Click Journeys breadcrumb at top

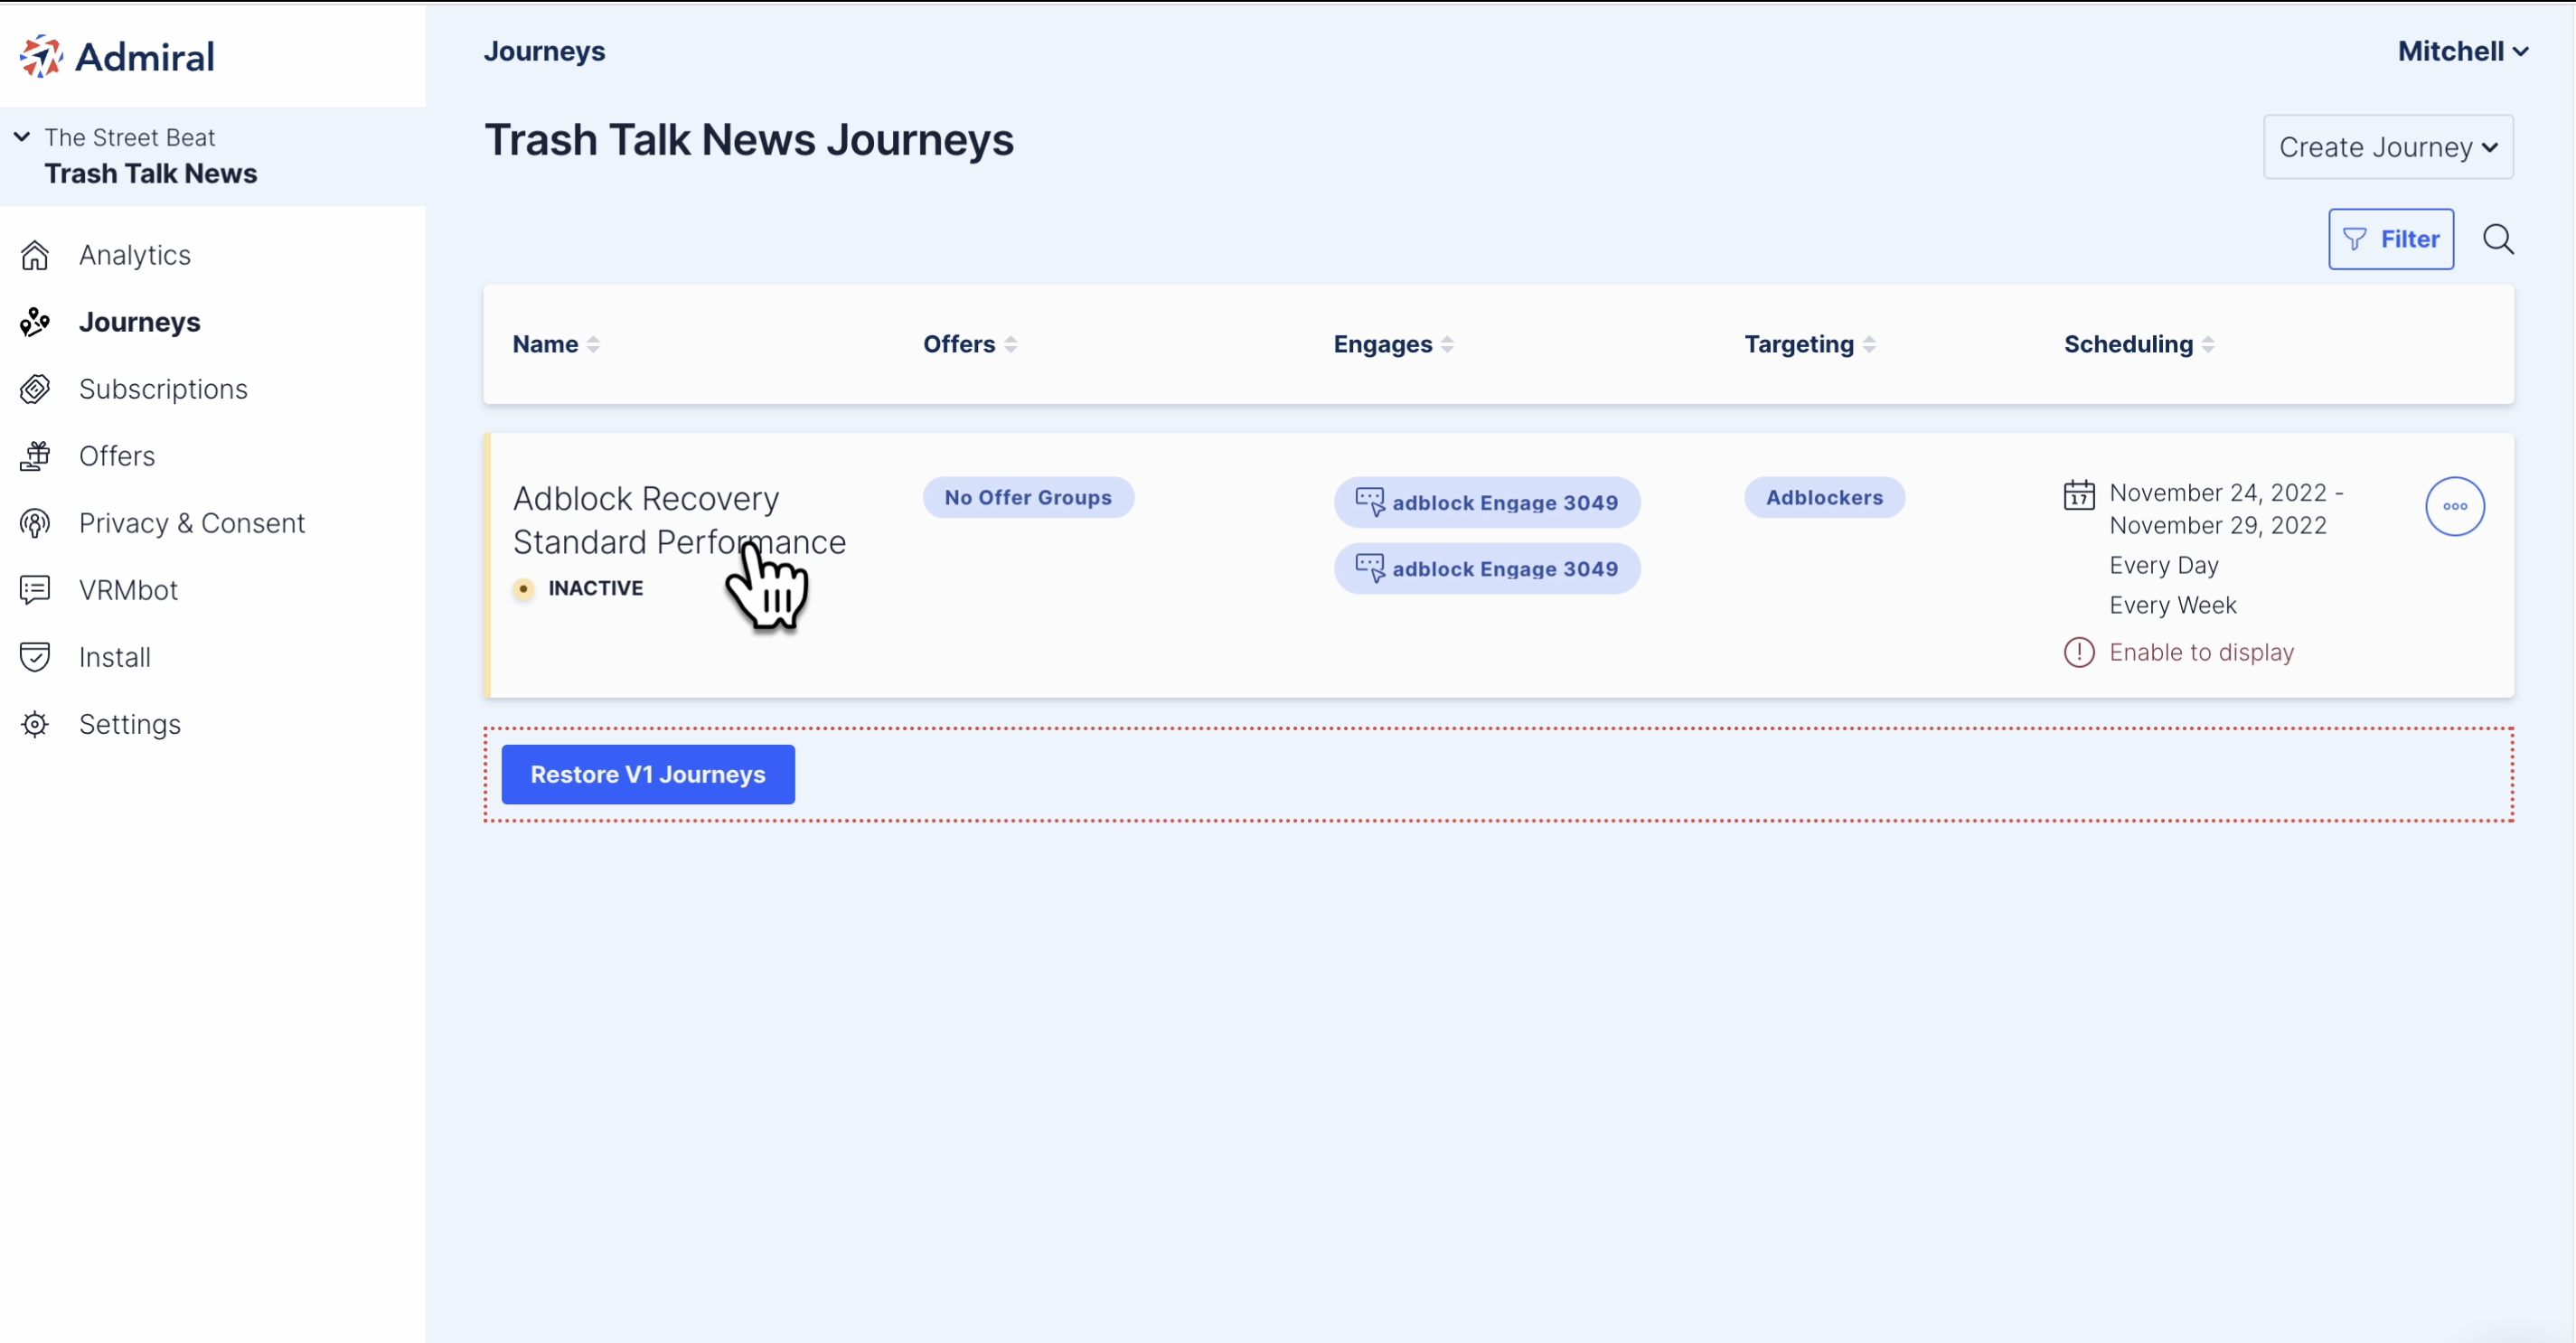click(x=545, y=51)
